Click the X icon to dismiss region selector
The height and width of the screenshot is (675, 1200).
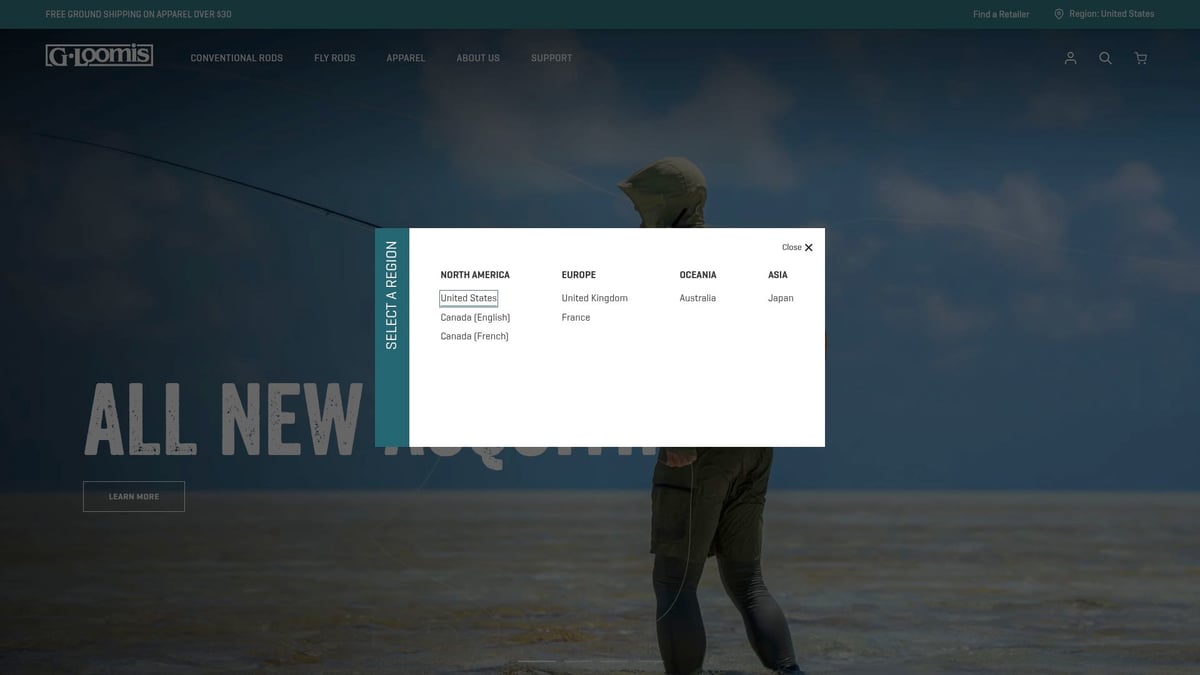[x=808, y=246]
